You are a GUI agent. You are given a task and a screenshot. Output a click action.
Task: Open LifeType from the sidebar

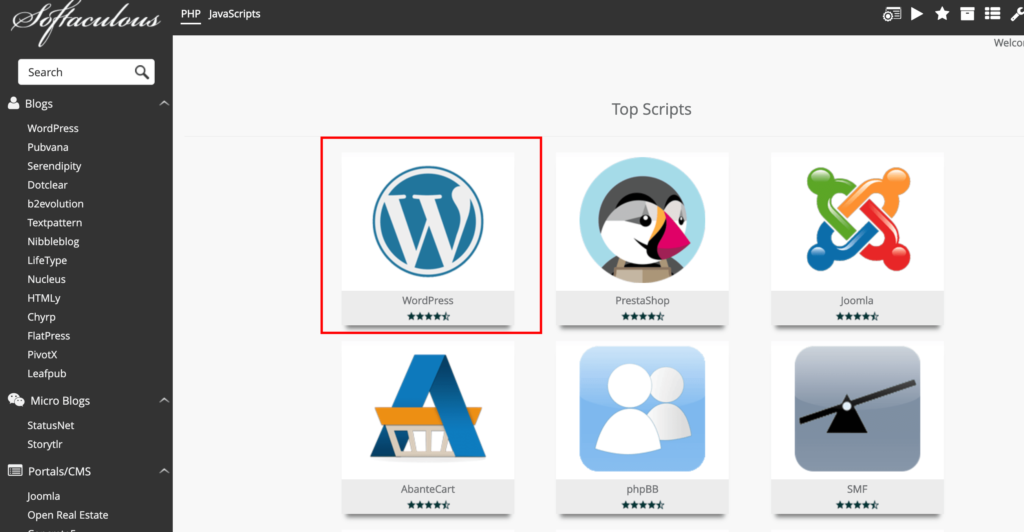coord(47,260)
